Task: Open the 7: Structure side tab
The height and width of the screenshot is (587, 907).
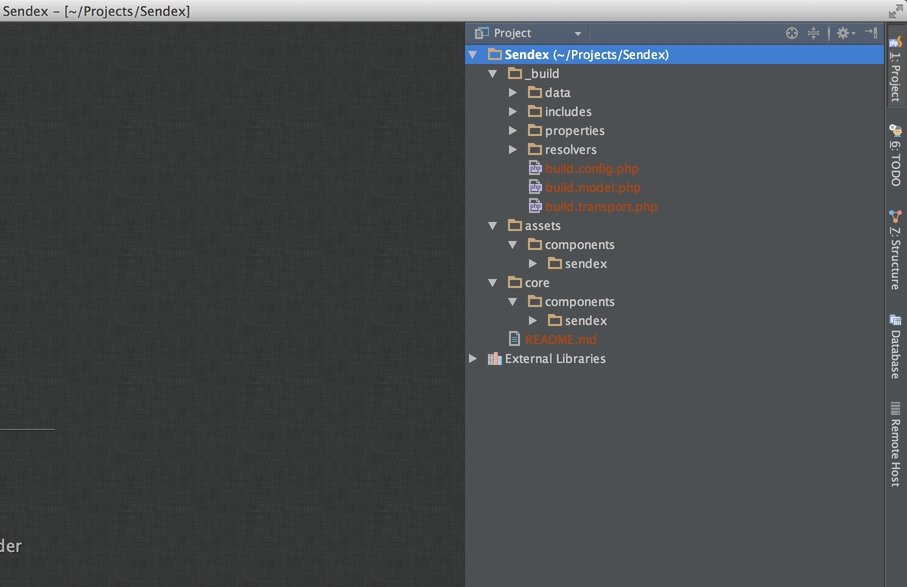Action: coord(895,249)
